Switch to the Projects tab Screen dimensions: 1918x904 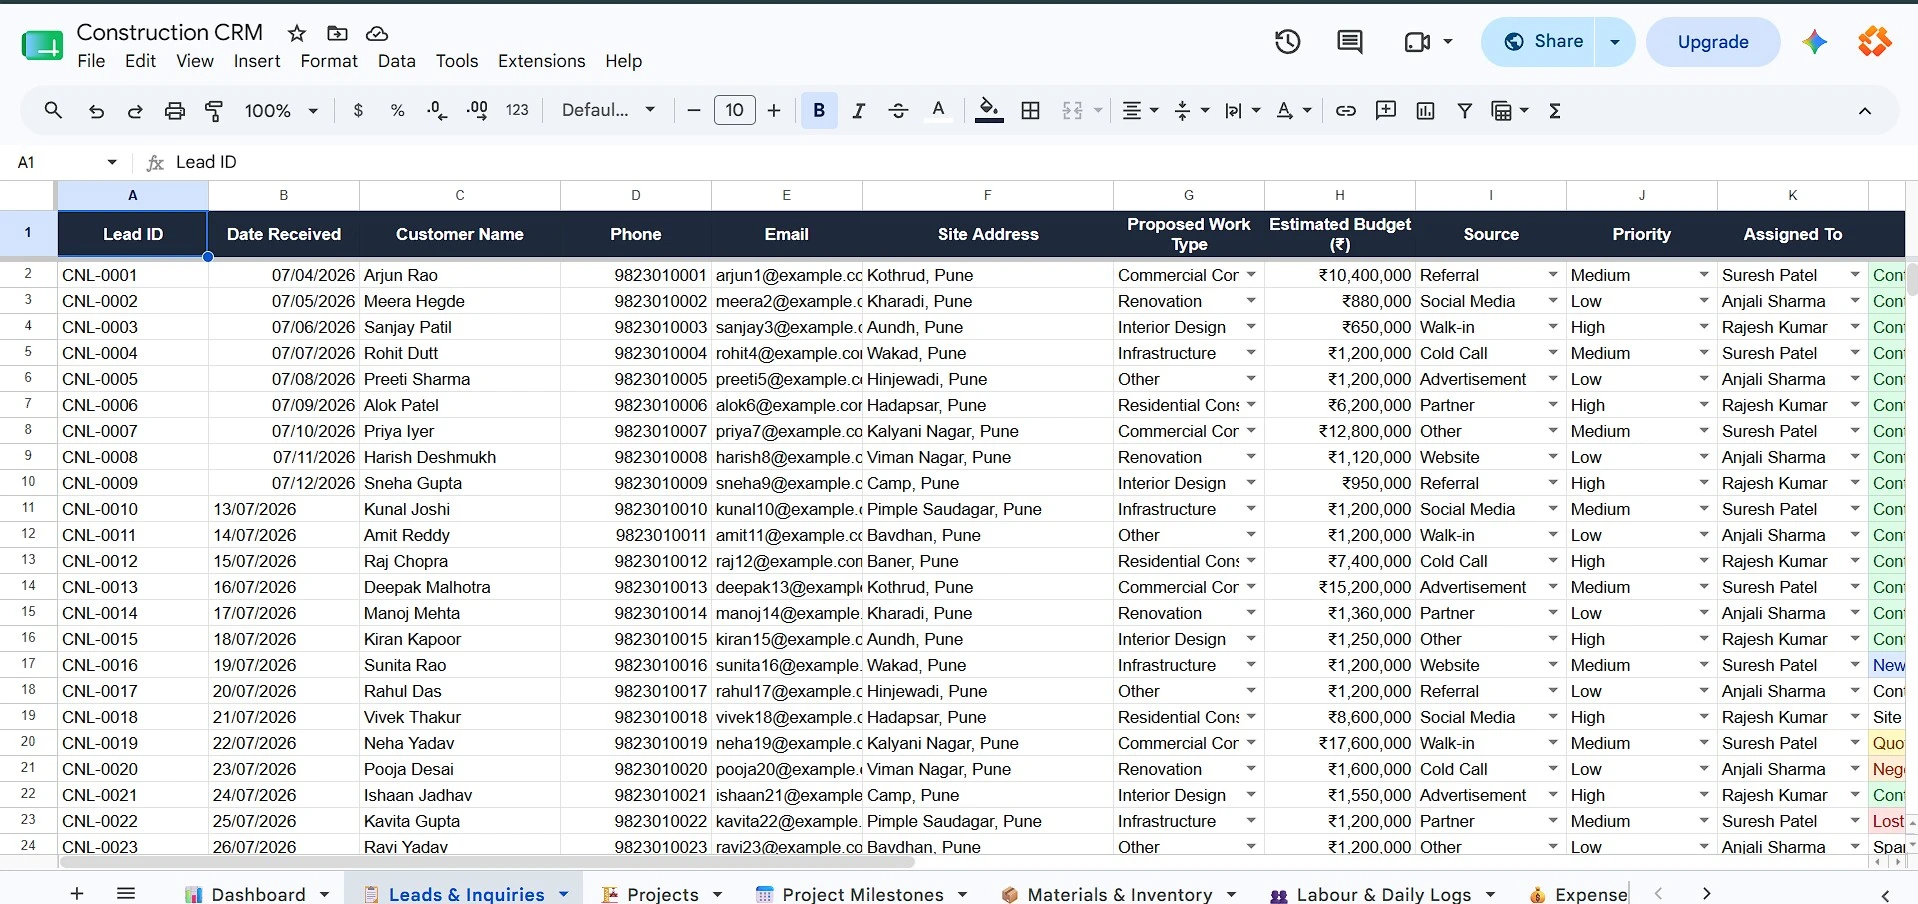[x=662, y=894]
